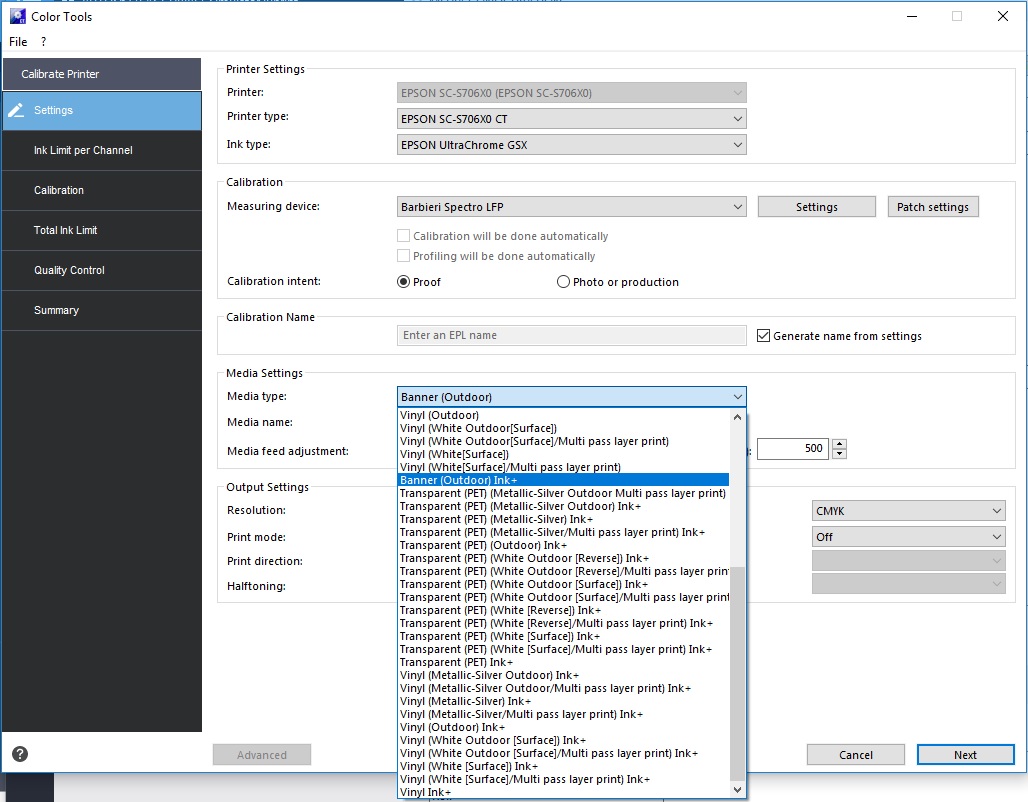Image resolution: width=1028 pixels, height=802 pixels.
Task: Click the dropdown list scroll-up arrow
Action: [x=737, y=416]
